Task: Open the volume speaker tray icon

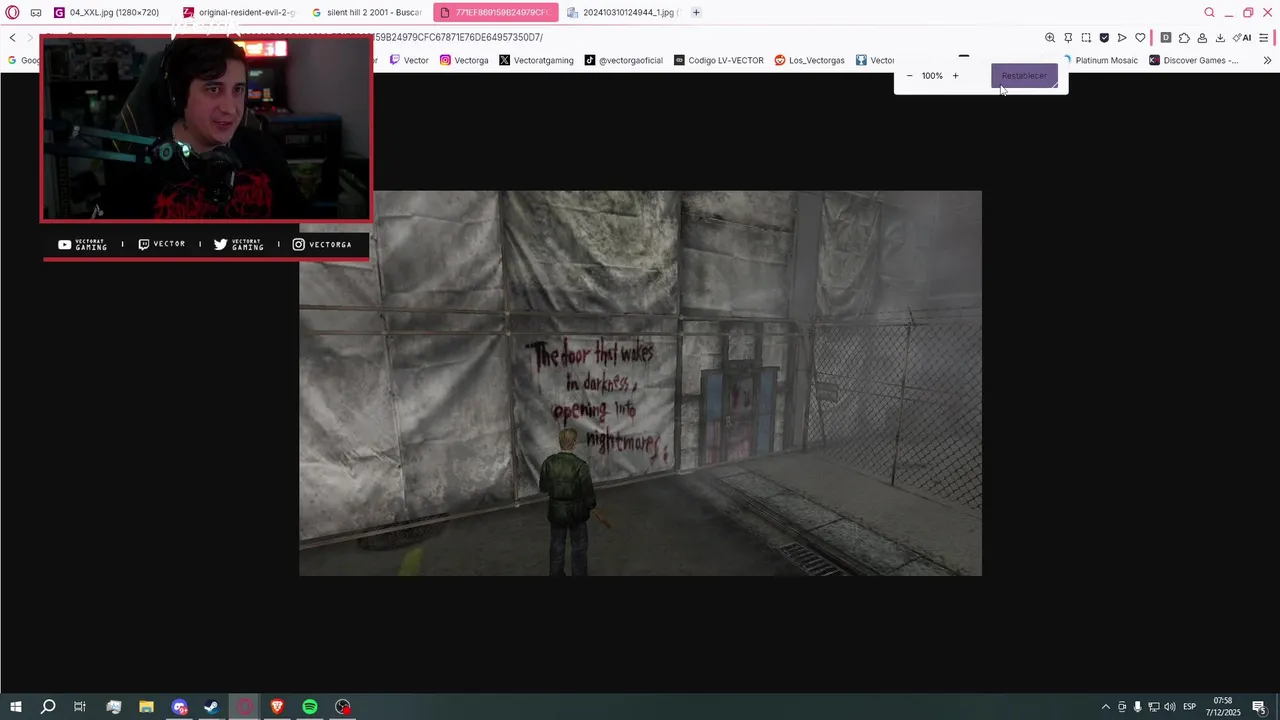Action: pos(1169,707)
